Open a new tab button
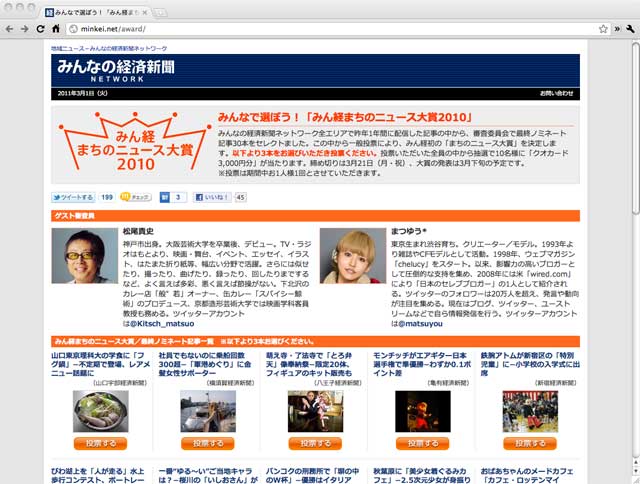Viewport: 640px width, 484px height. 160,13
